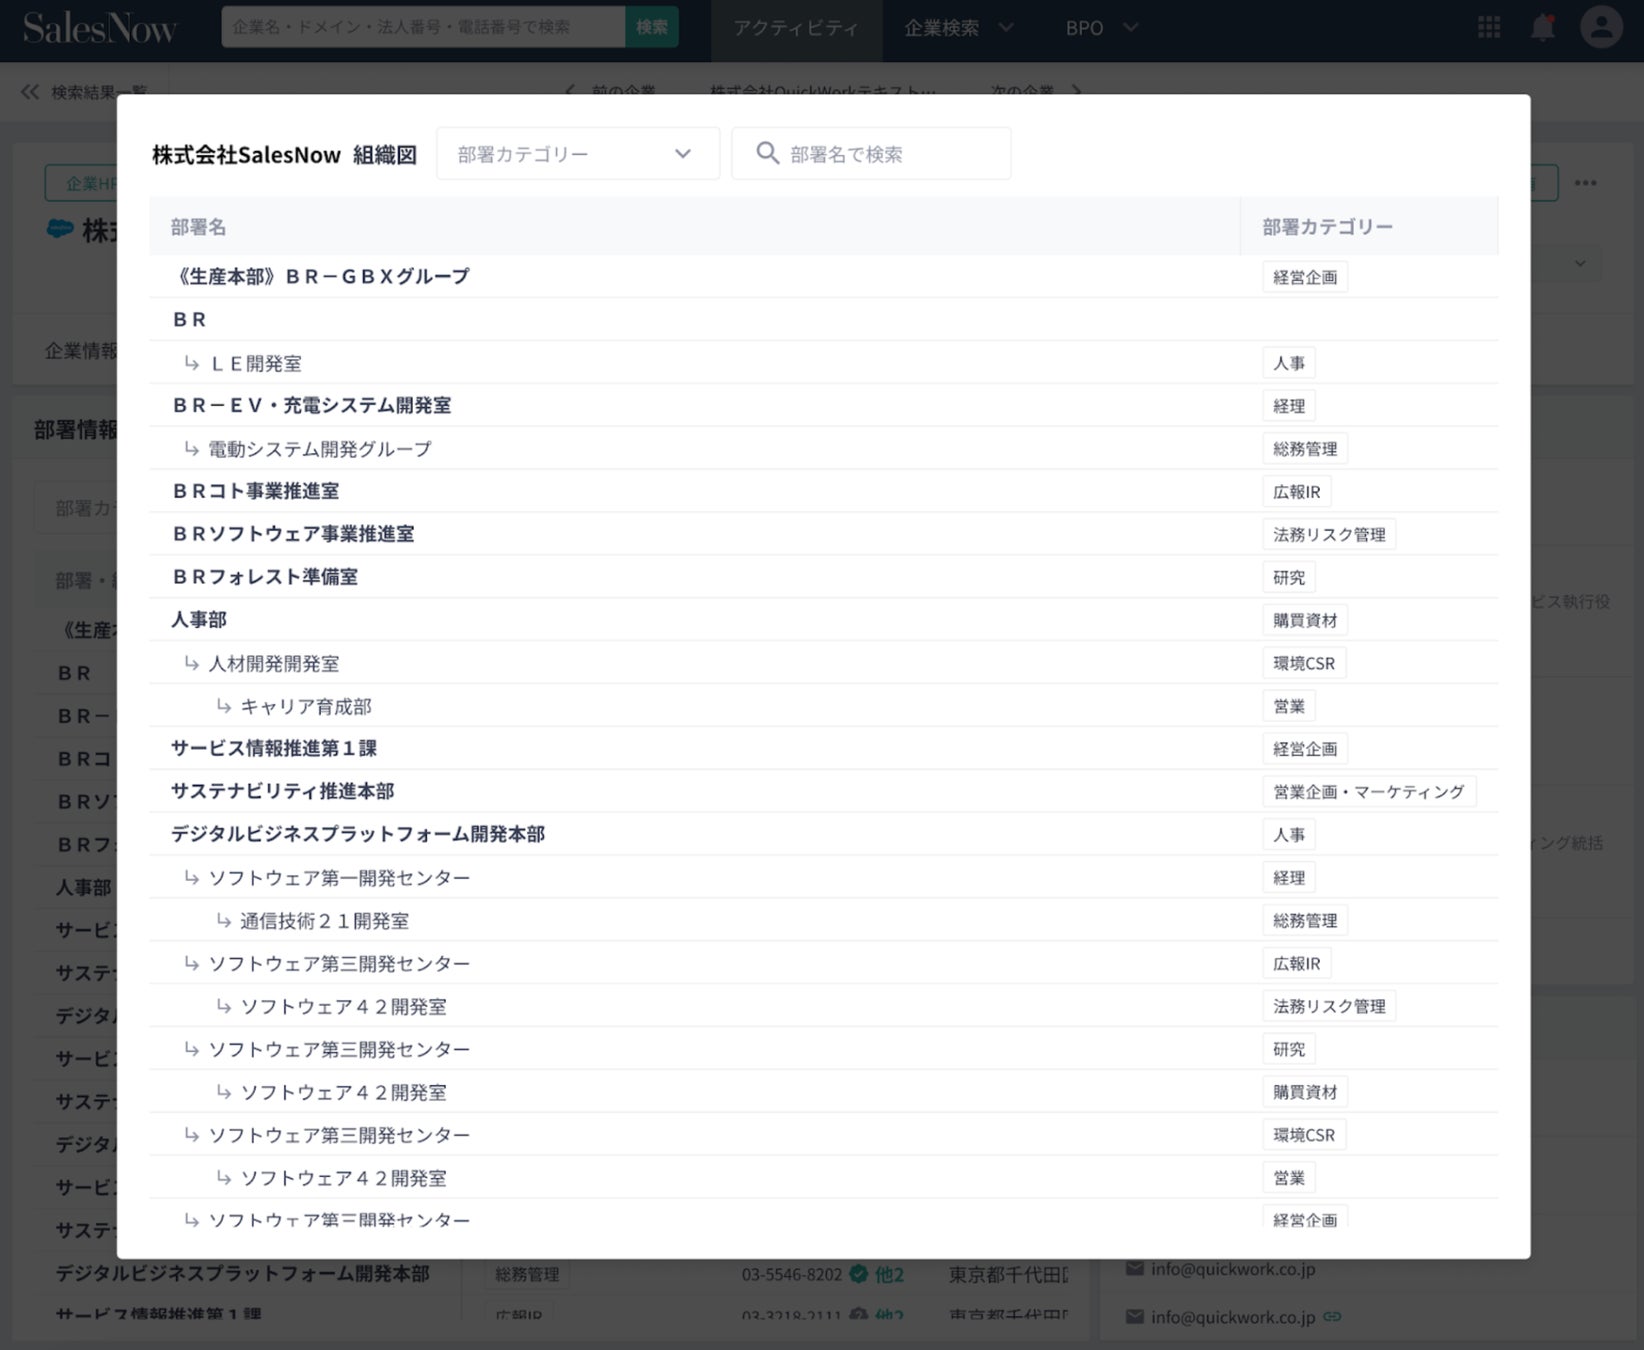This screenshot has width=1644, height=1350.
Task: Click the 経営企画 tag in the ＢＲ－ＧＢＸグループ row
Action: (1305, 277)
